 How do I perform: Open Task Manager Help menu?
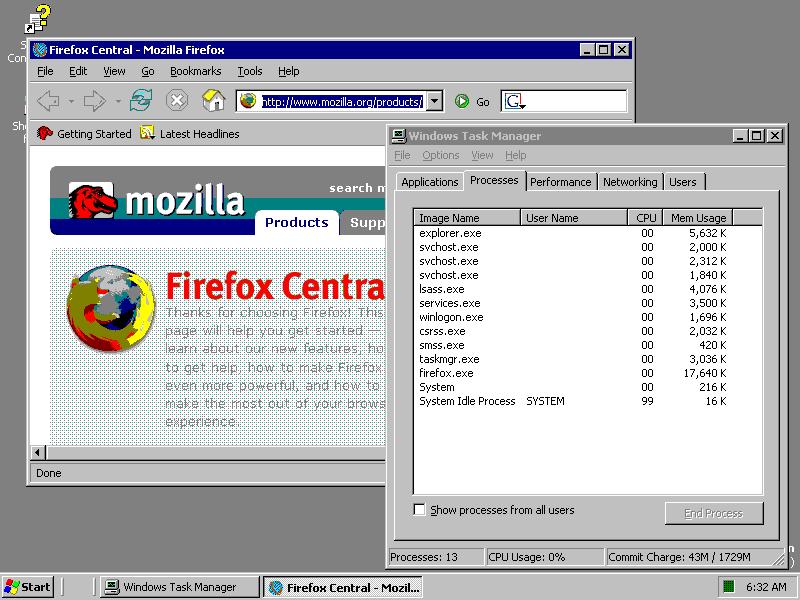(516, 155)
